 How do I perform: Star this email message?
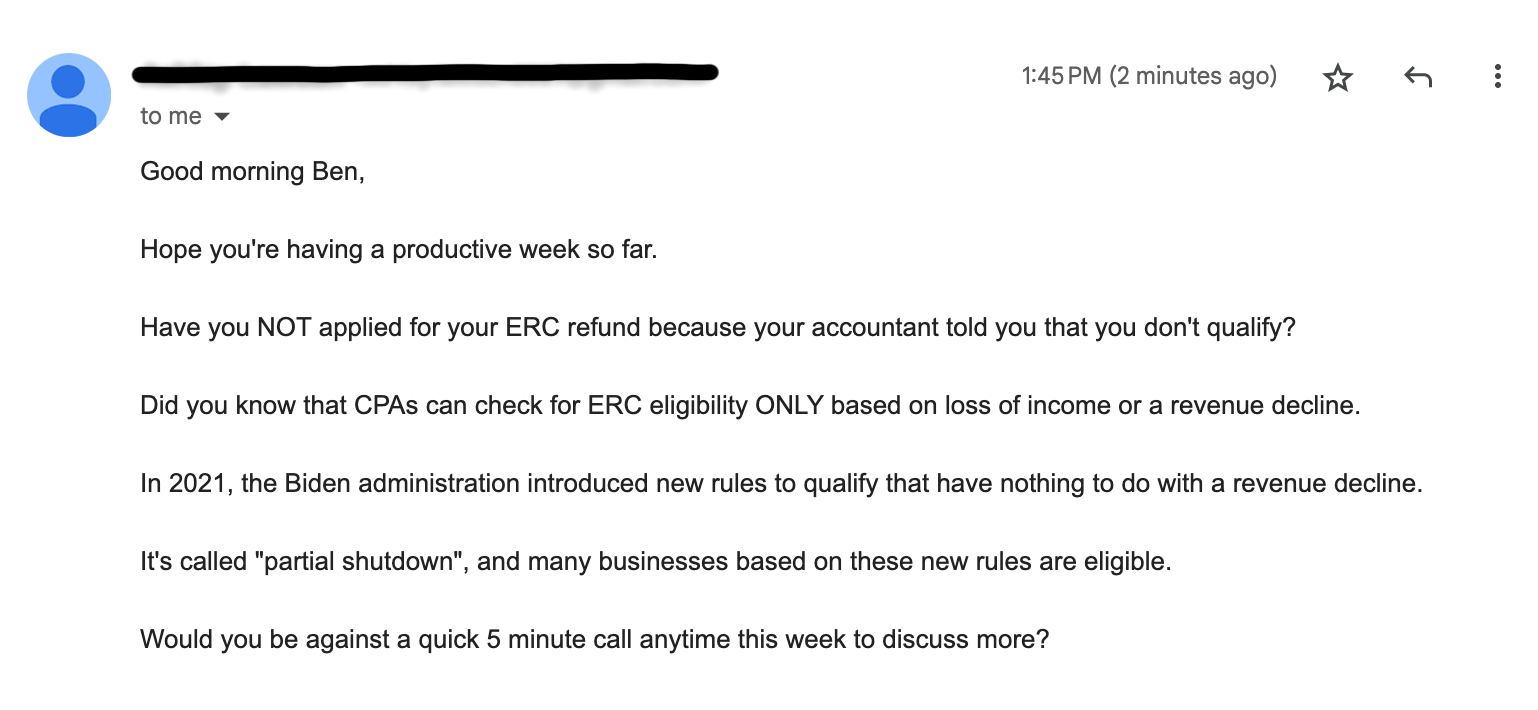point(1337,77)
